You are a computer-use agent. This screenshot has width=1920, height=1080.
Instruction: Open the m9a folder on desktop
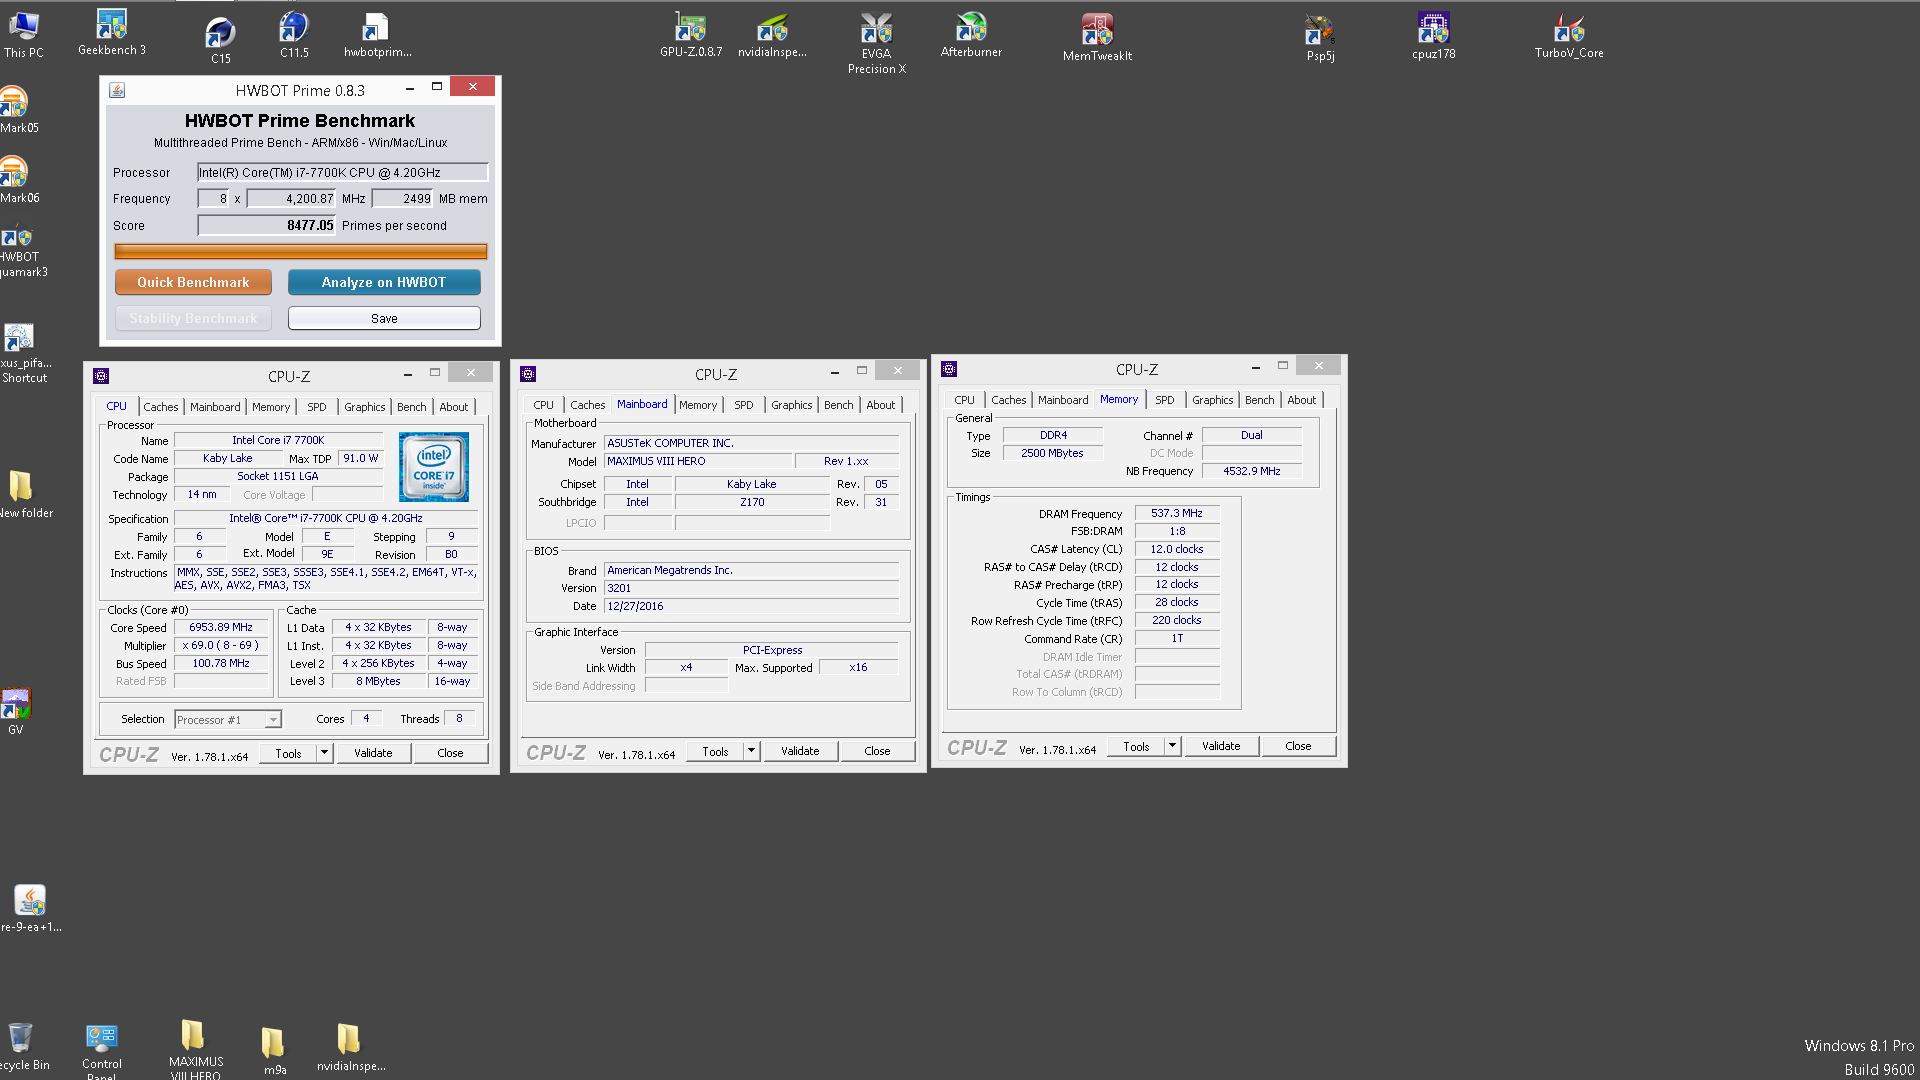click(x=274, y=1050)
